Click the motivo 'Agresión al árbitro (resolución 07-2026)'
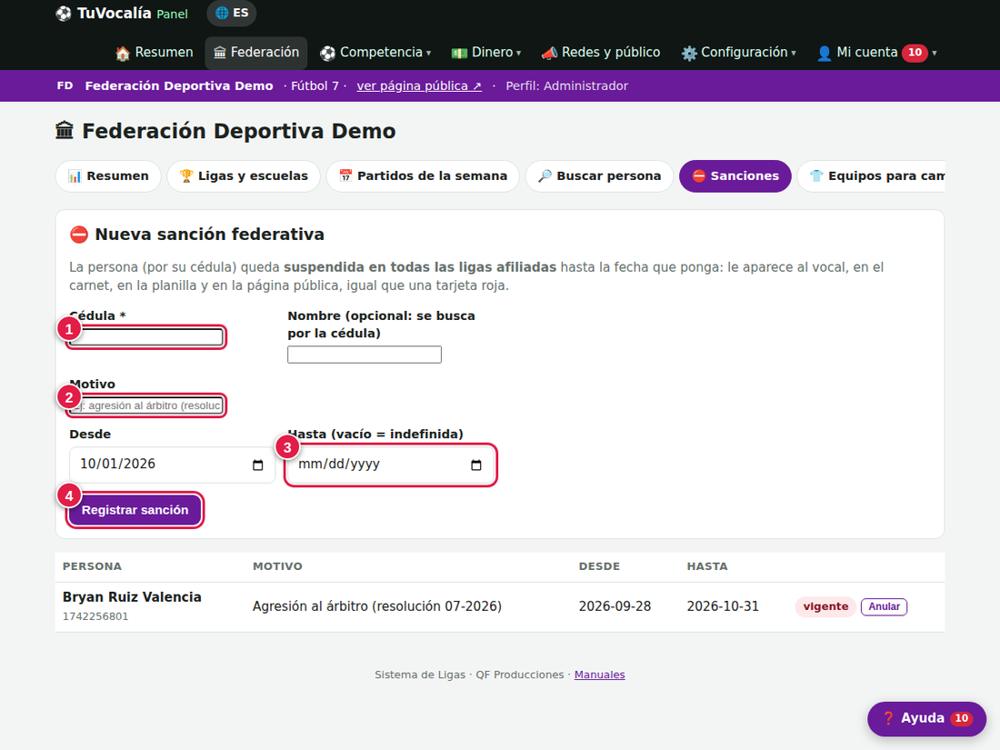 pyautogui.click(x=377, y=607)
